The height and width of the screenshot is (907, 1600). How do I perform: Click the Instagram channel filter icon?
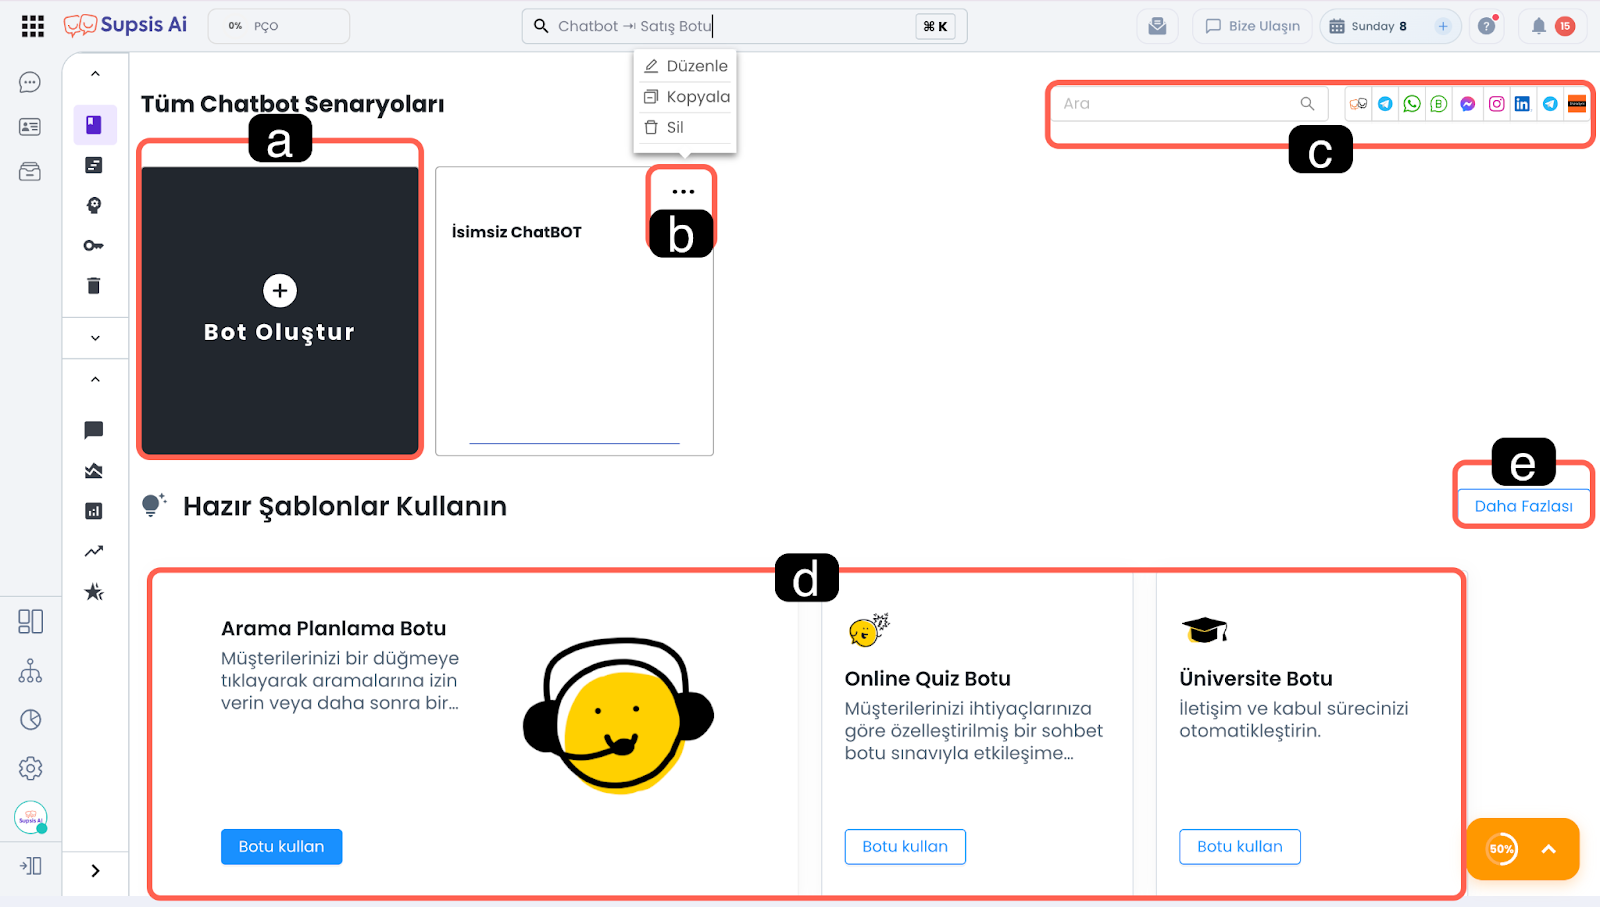1496,104
